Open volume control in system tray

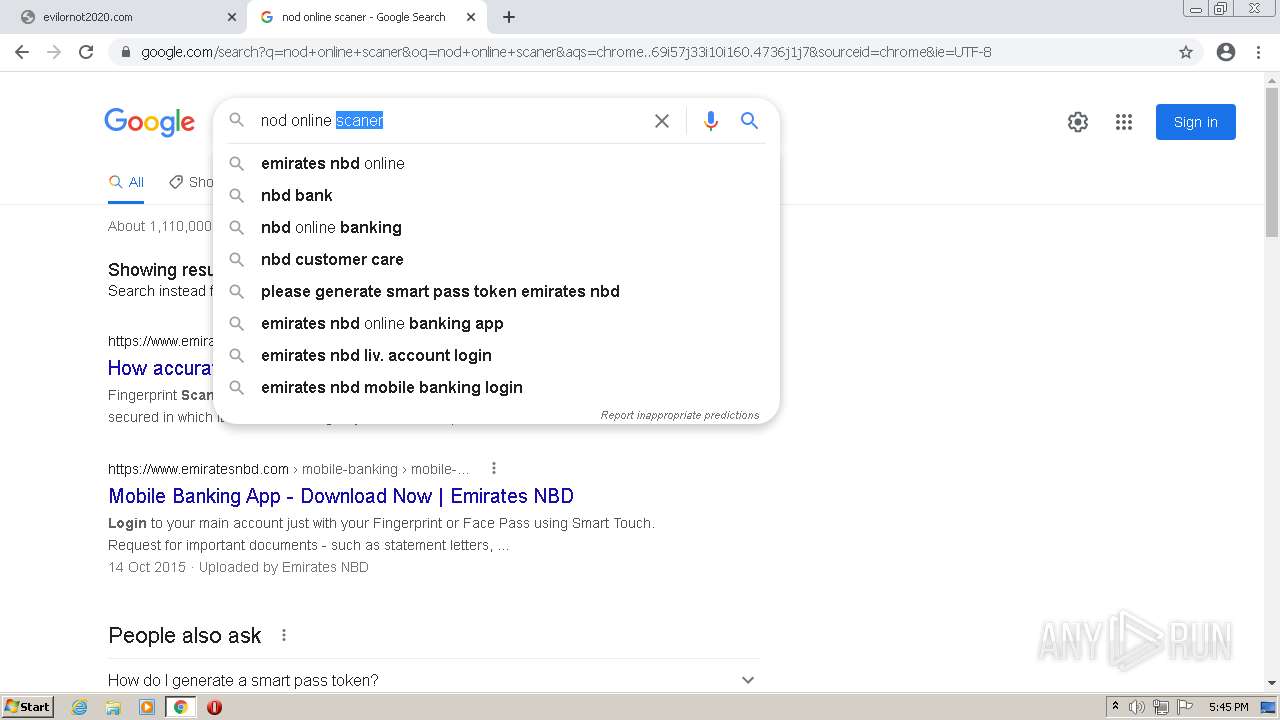tap(1137, 707)
